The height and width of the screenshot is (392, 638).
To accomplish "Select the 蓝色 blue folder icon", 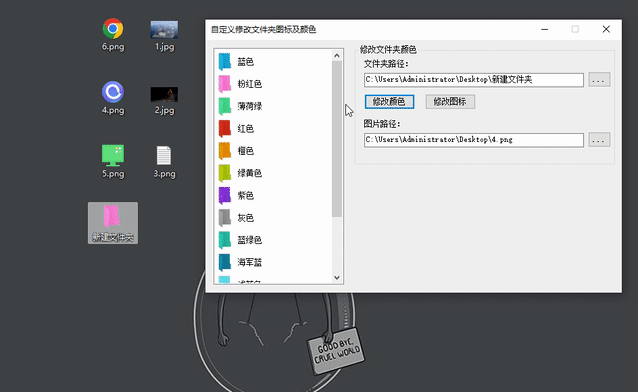I will click(225, 62).
